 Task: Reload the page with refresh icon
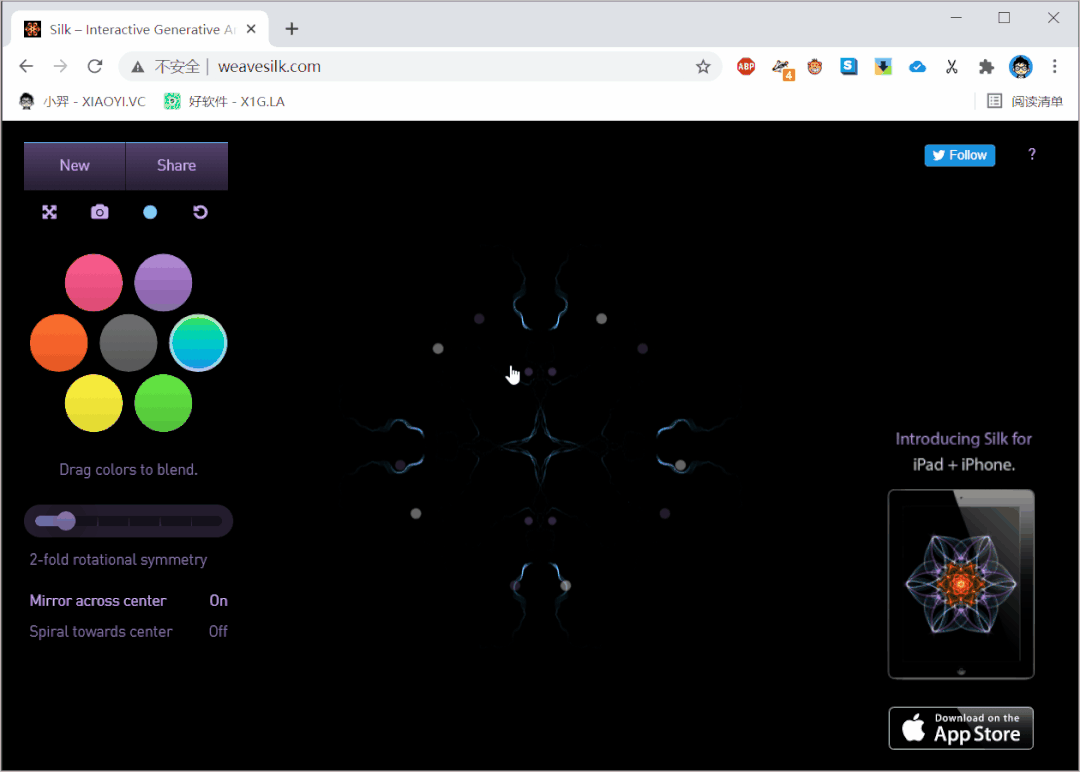[x=95, y=67]
